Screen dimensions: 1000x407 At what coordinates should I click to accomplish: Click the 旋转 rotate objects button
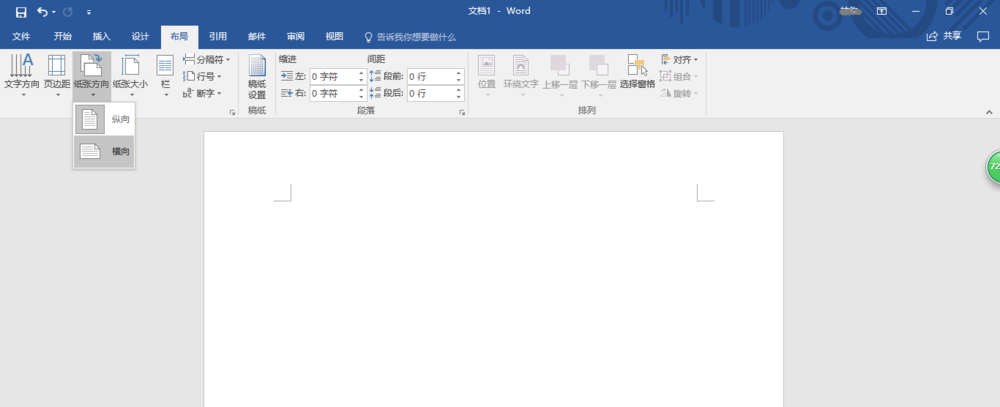679,93
